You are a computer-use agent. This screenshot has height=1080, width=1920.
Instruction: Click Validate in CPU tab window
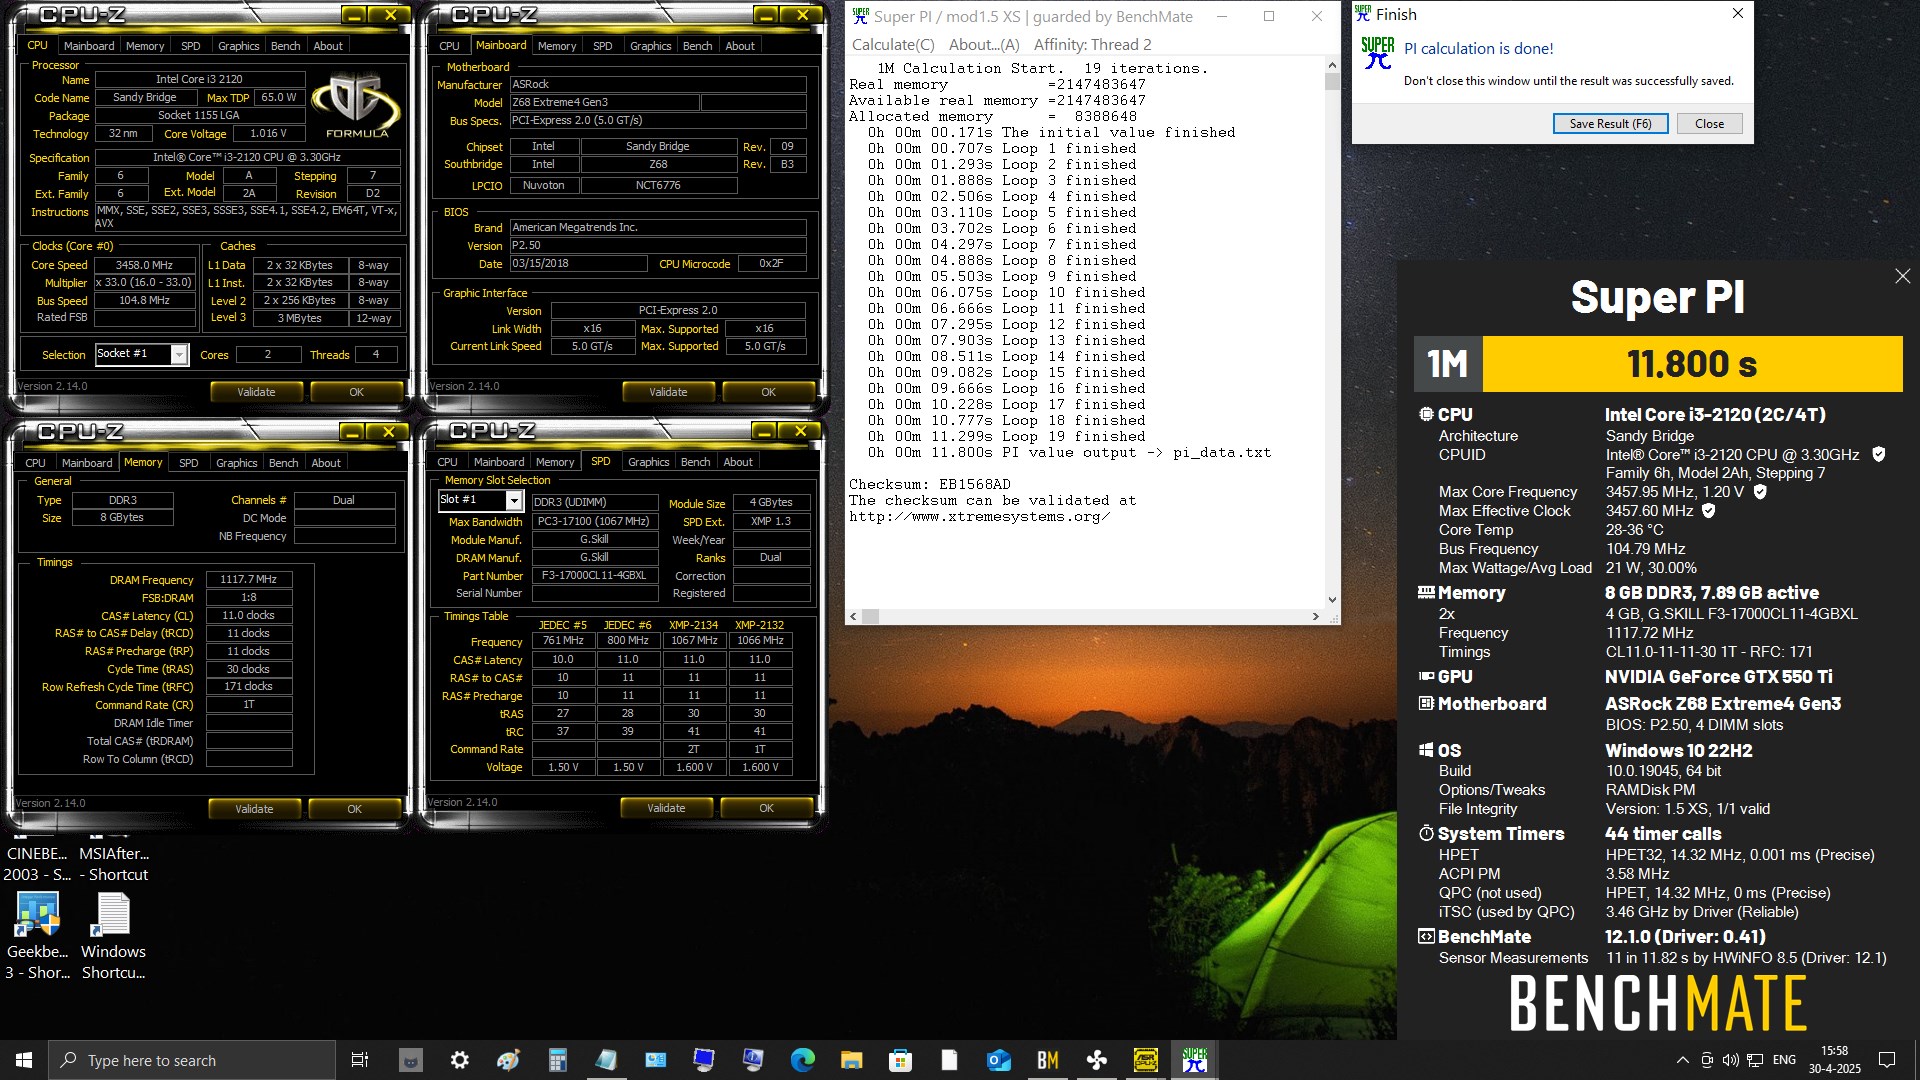pos(256,392)
